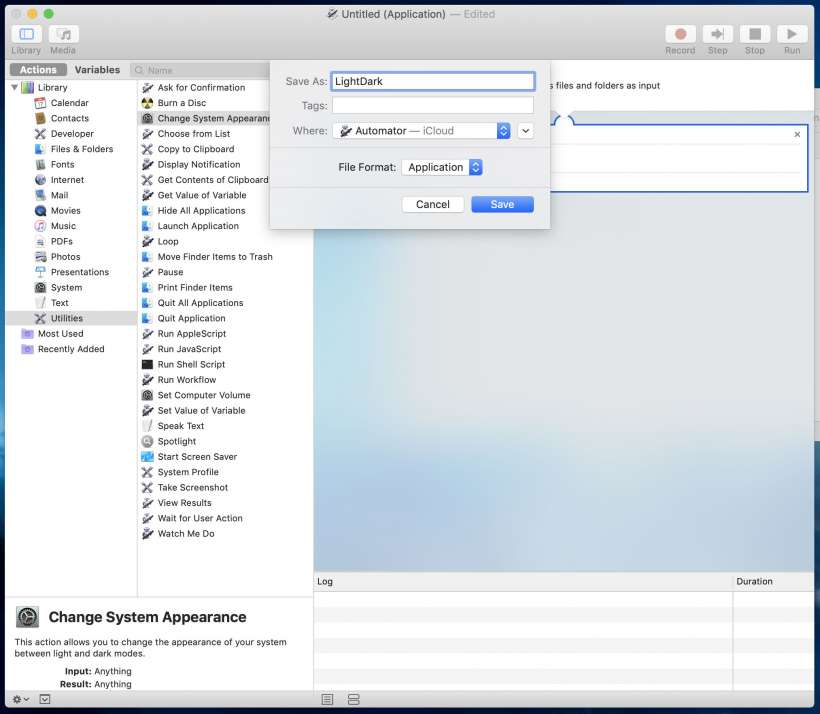Select Ask for Confirmation action

201,87
